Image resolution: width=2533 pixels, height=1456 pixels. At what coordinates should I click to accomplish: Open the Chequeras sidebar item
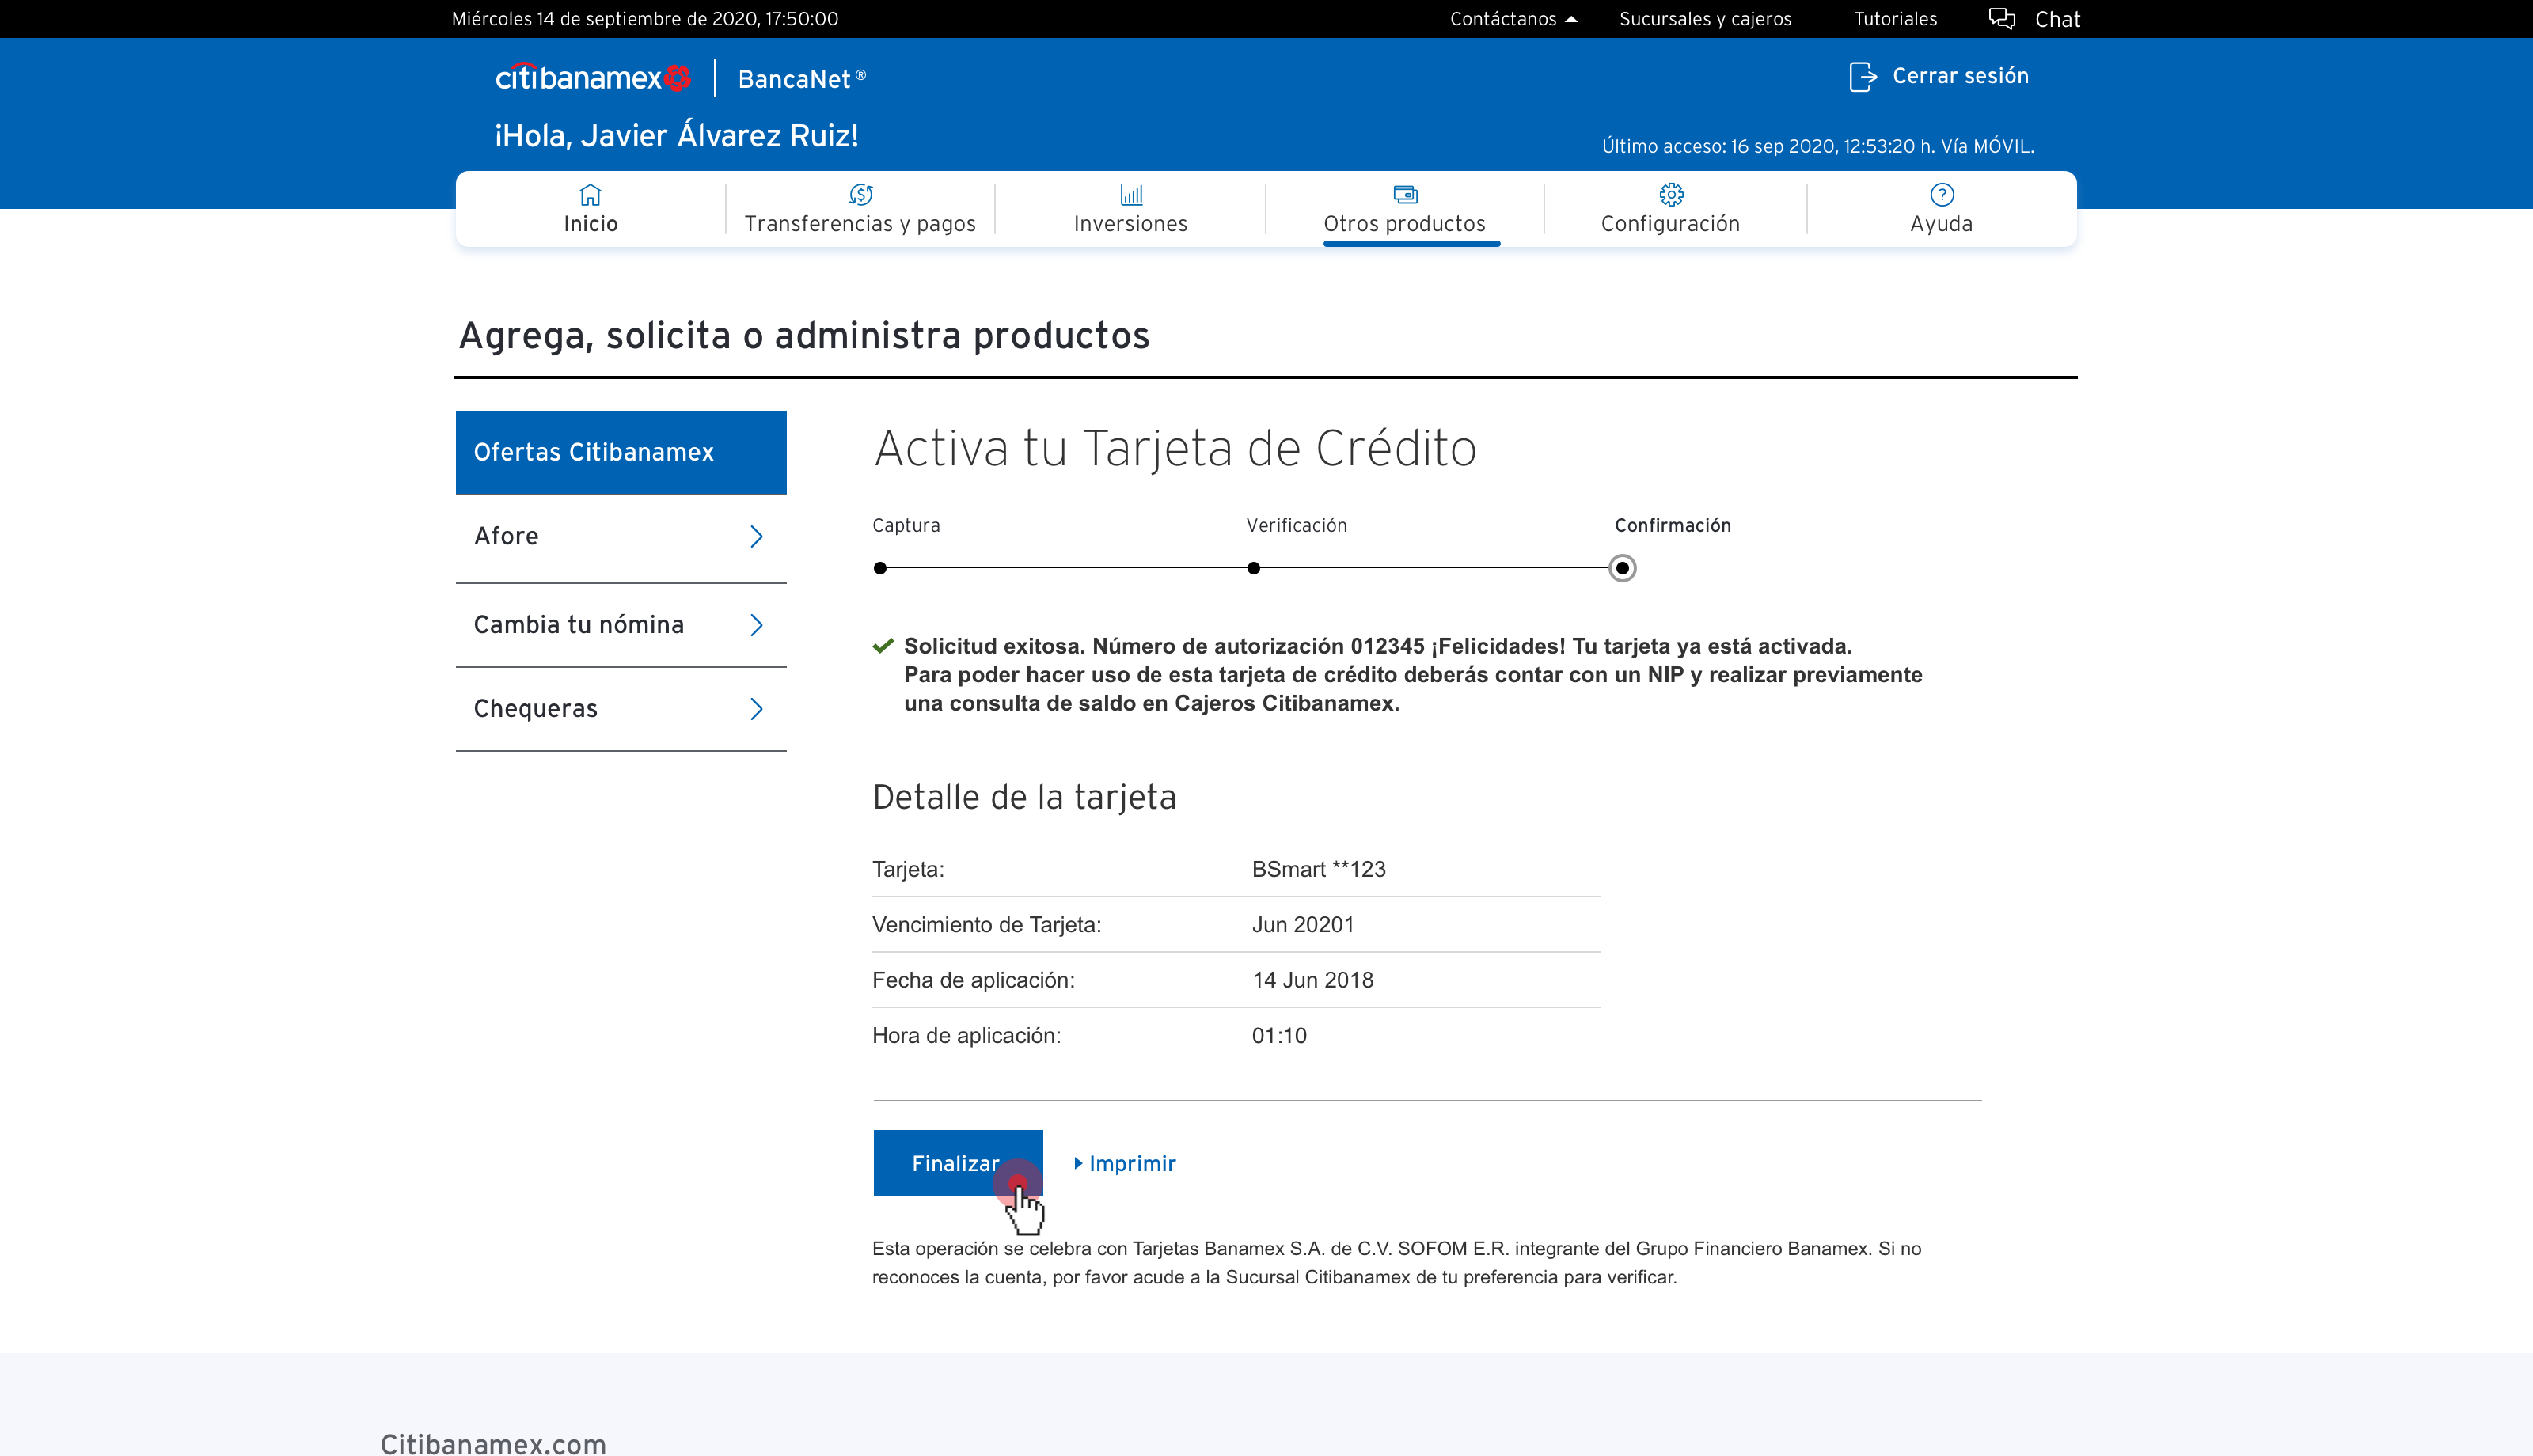(621, 709)
